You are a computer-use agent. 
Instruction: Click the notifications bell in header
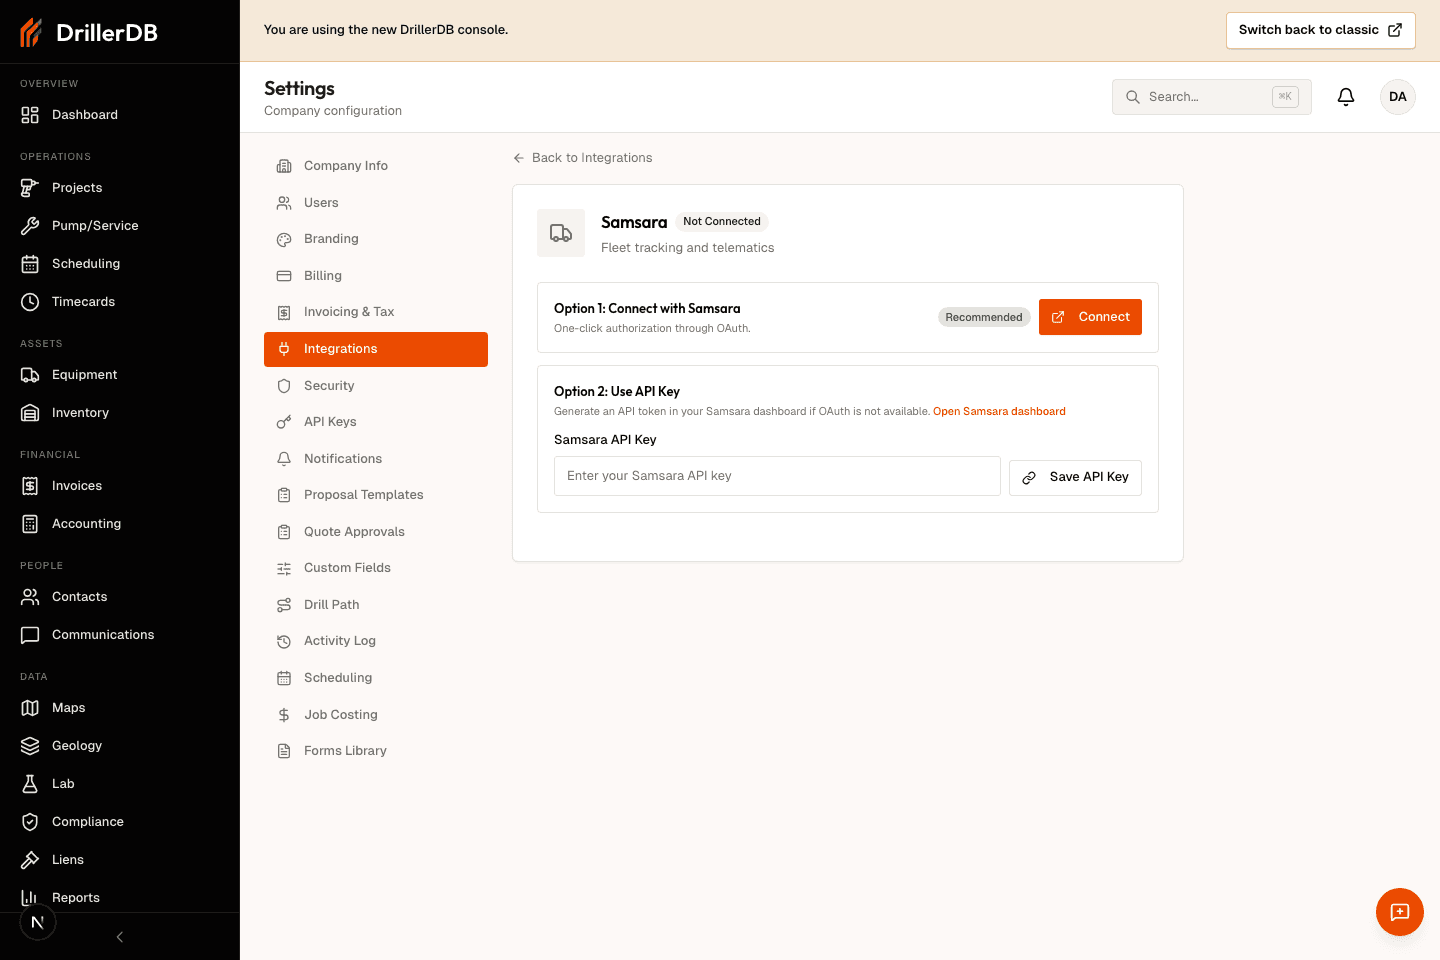pyautogui.click(x=1346, y=97)
